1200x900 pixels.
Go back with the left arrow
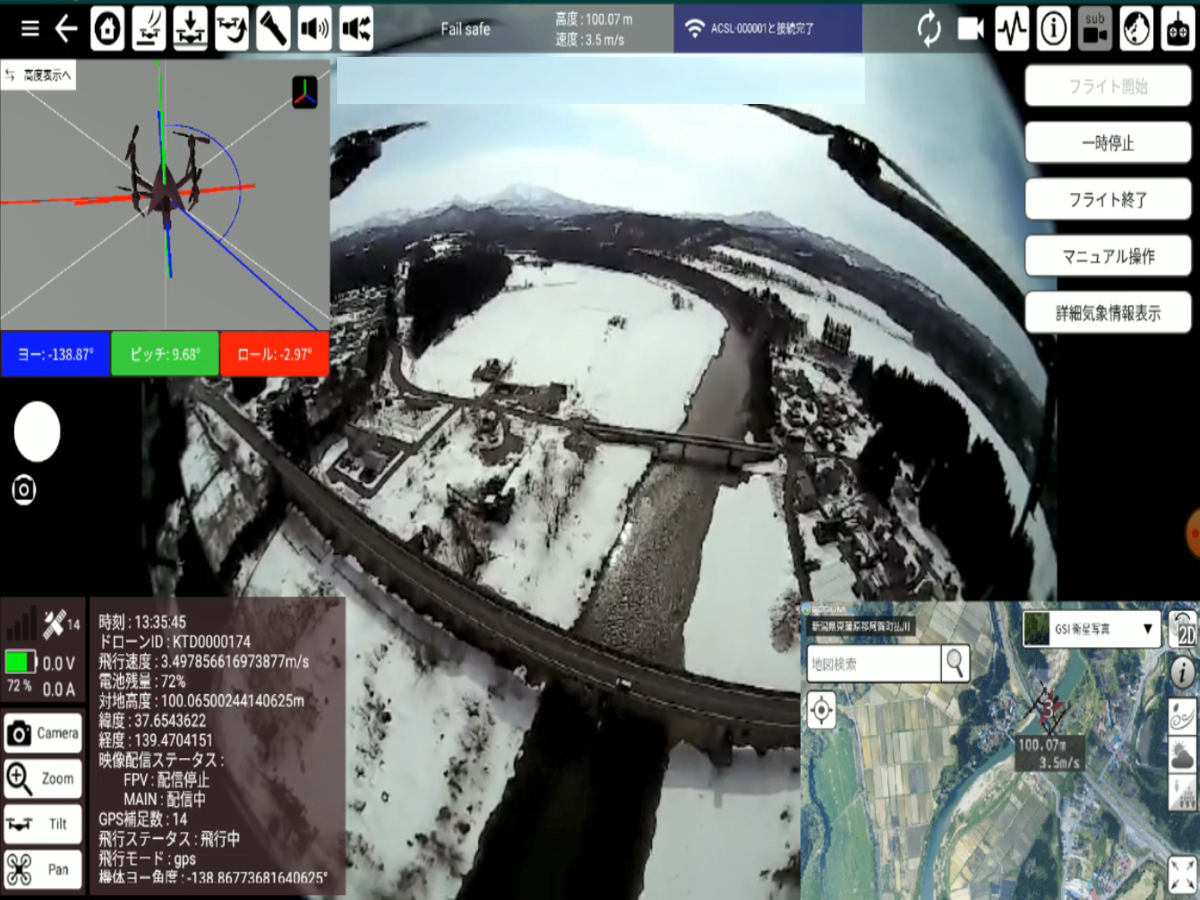pos(66,28)
